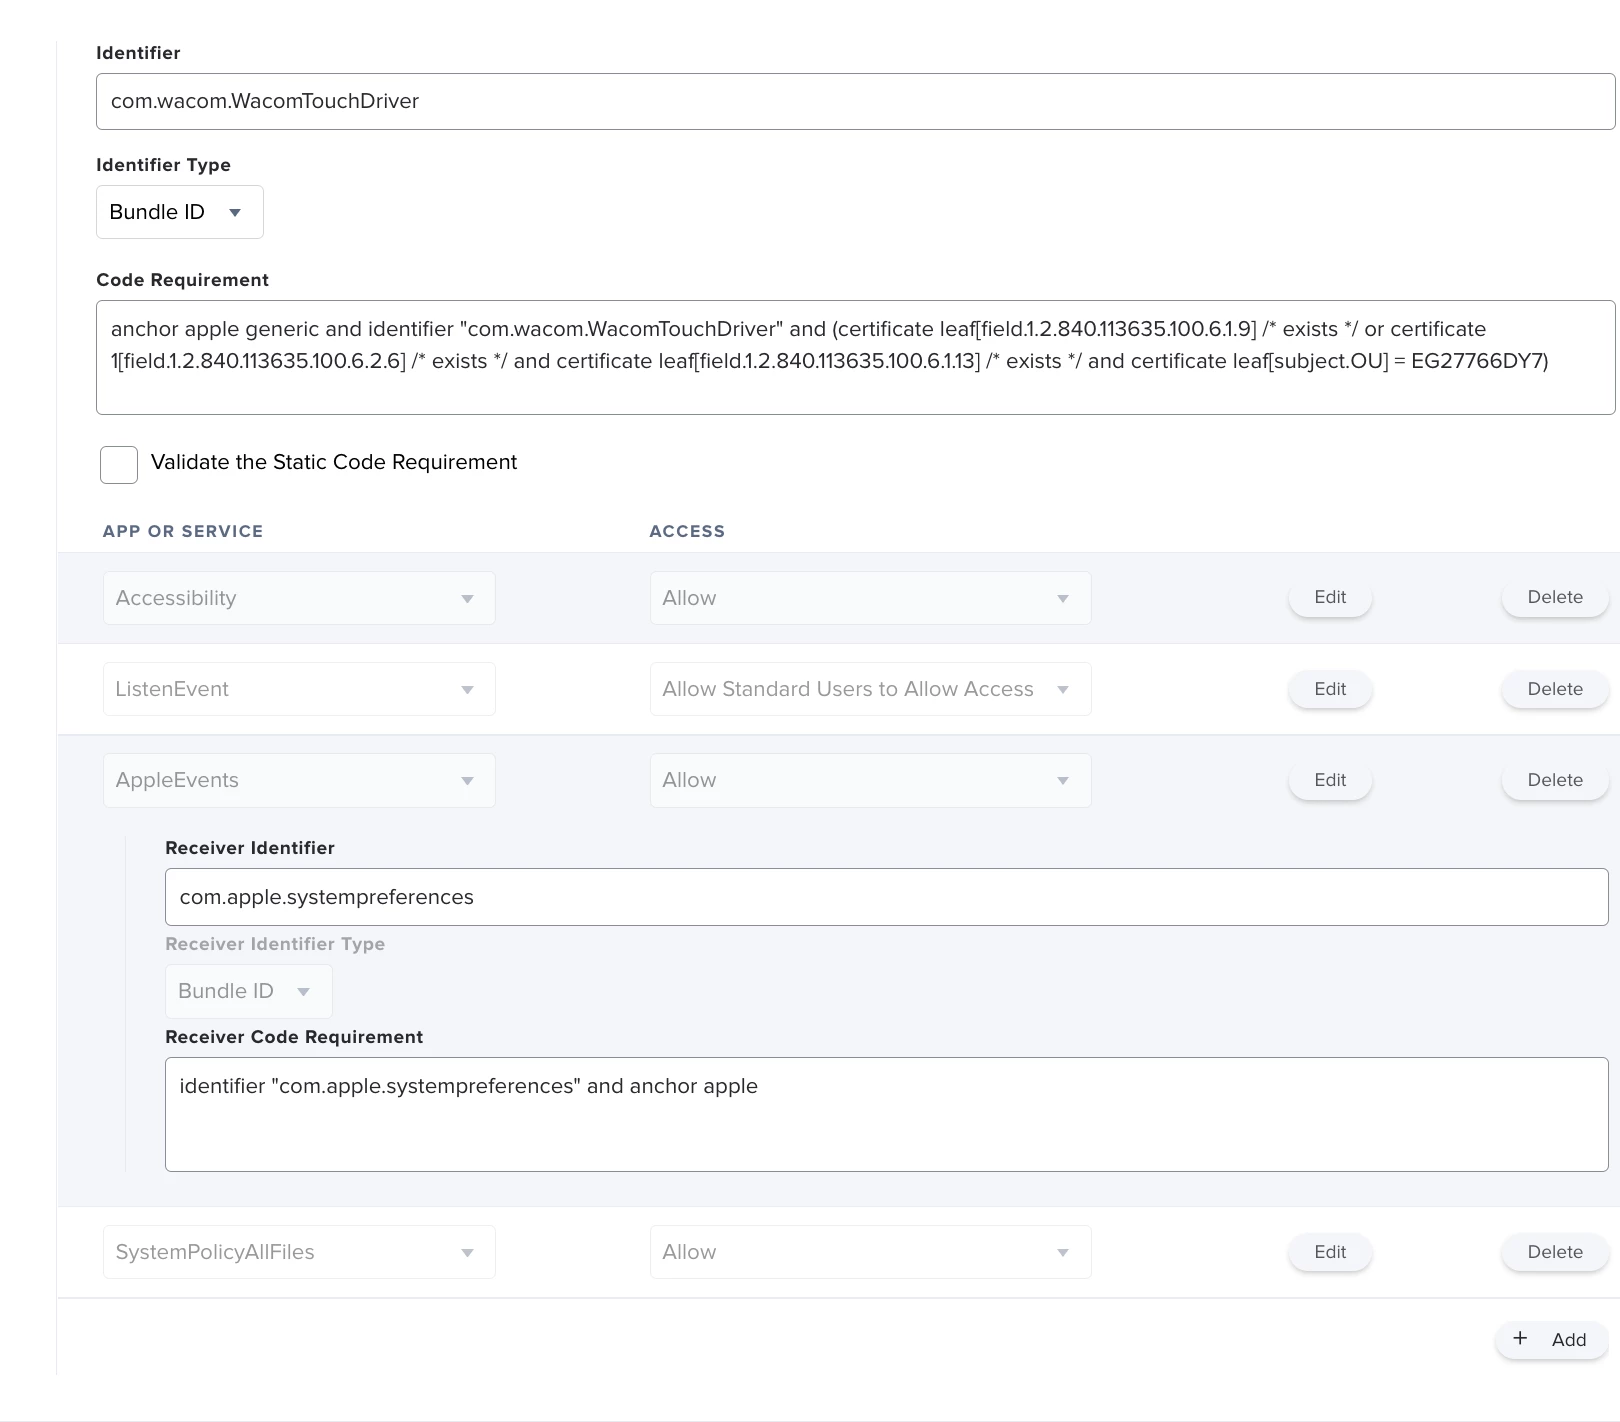Click the Receiver Identifier input field
Viewport: 1620px width, 1422px height.
click(x=886, y=897)
